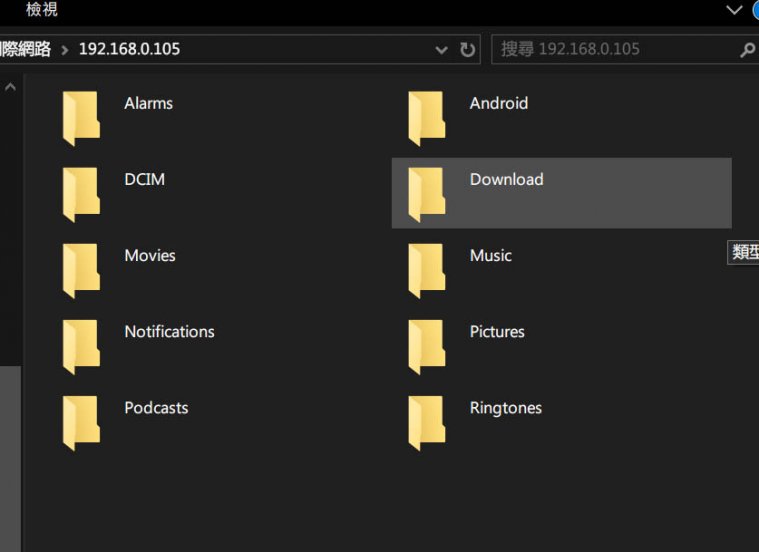Click the Movies folder icon
Image resolution: width=759 pixels, height=552 pixels.
(x=81, y=270)
